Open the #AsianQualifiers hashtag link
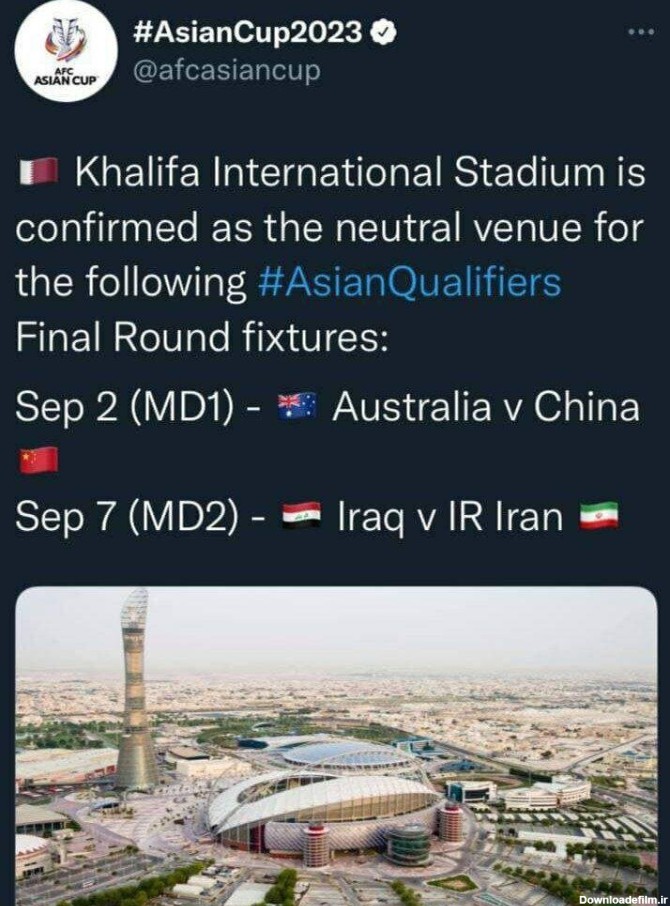670x906 pixels. click(408, 283)
